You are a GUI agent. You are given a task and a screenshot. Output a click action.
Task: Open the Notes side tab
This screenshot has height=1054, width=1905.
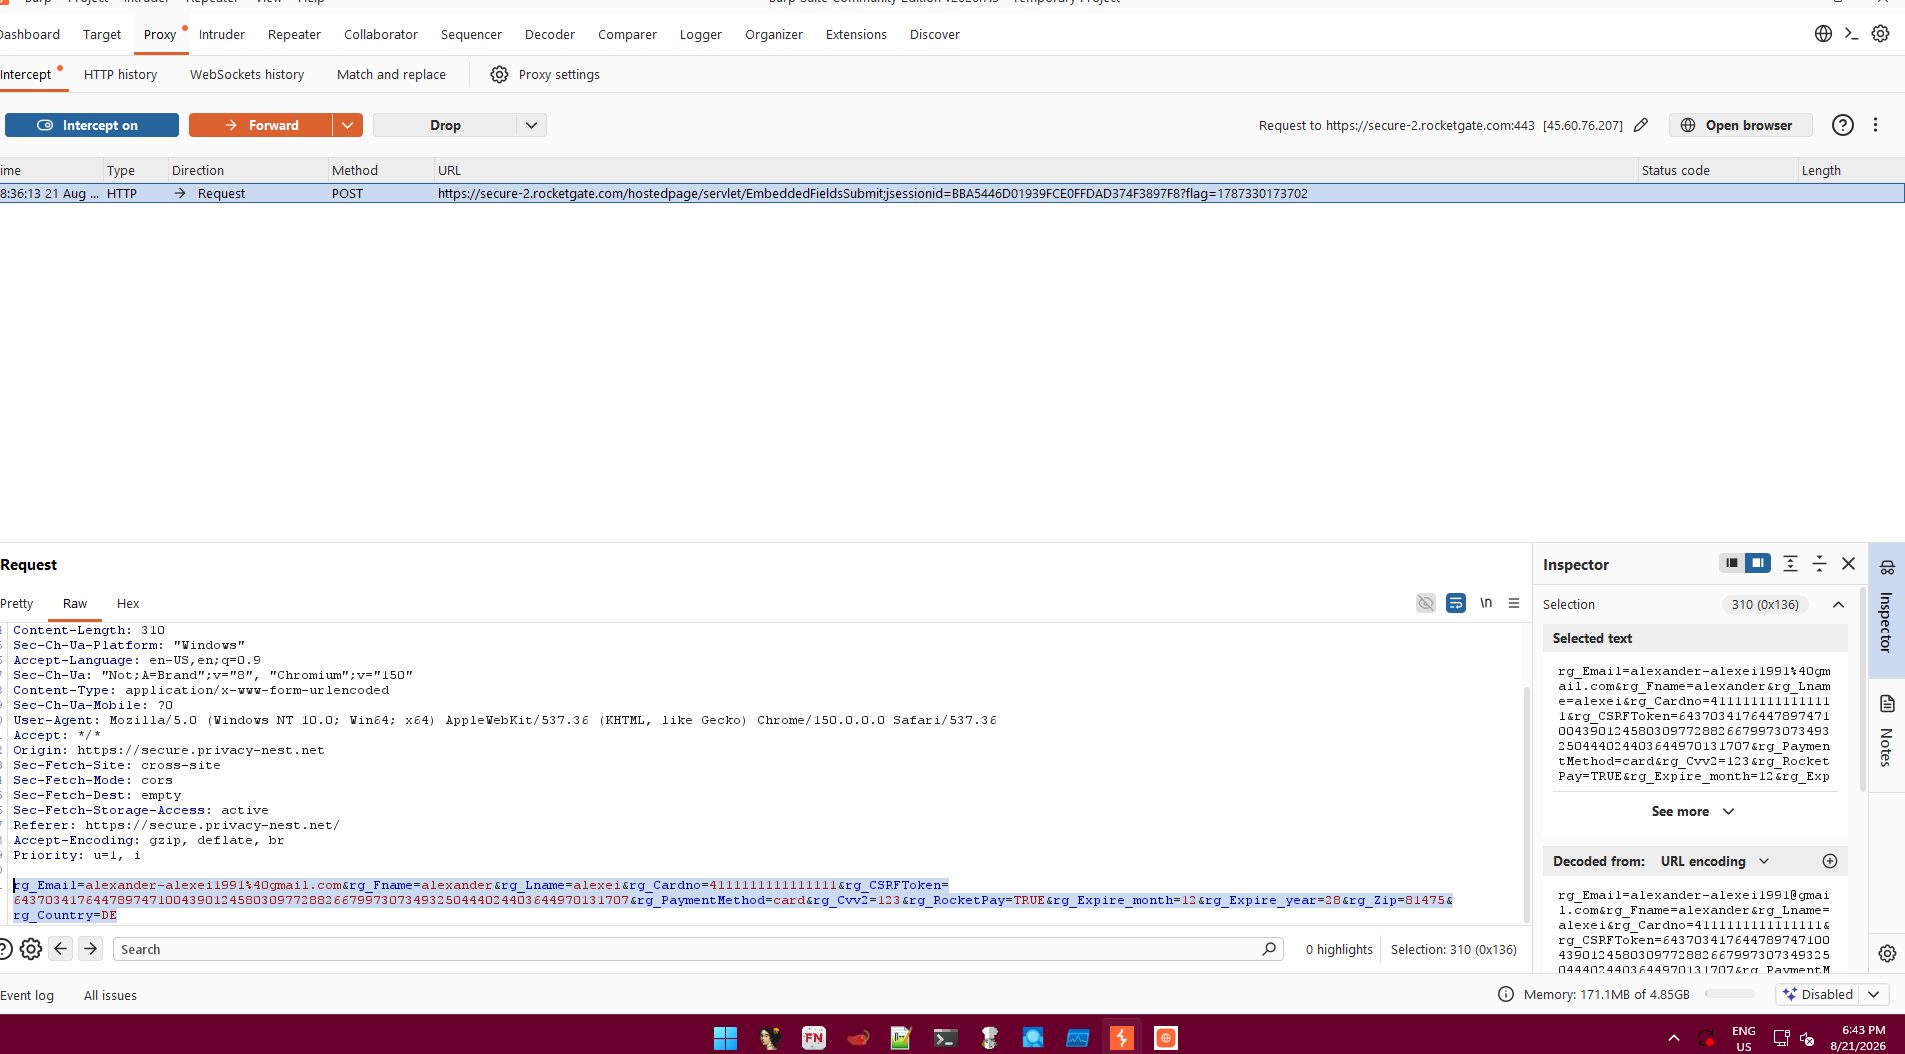[1886, 732]
